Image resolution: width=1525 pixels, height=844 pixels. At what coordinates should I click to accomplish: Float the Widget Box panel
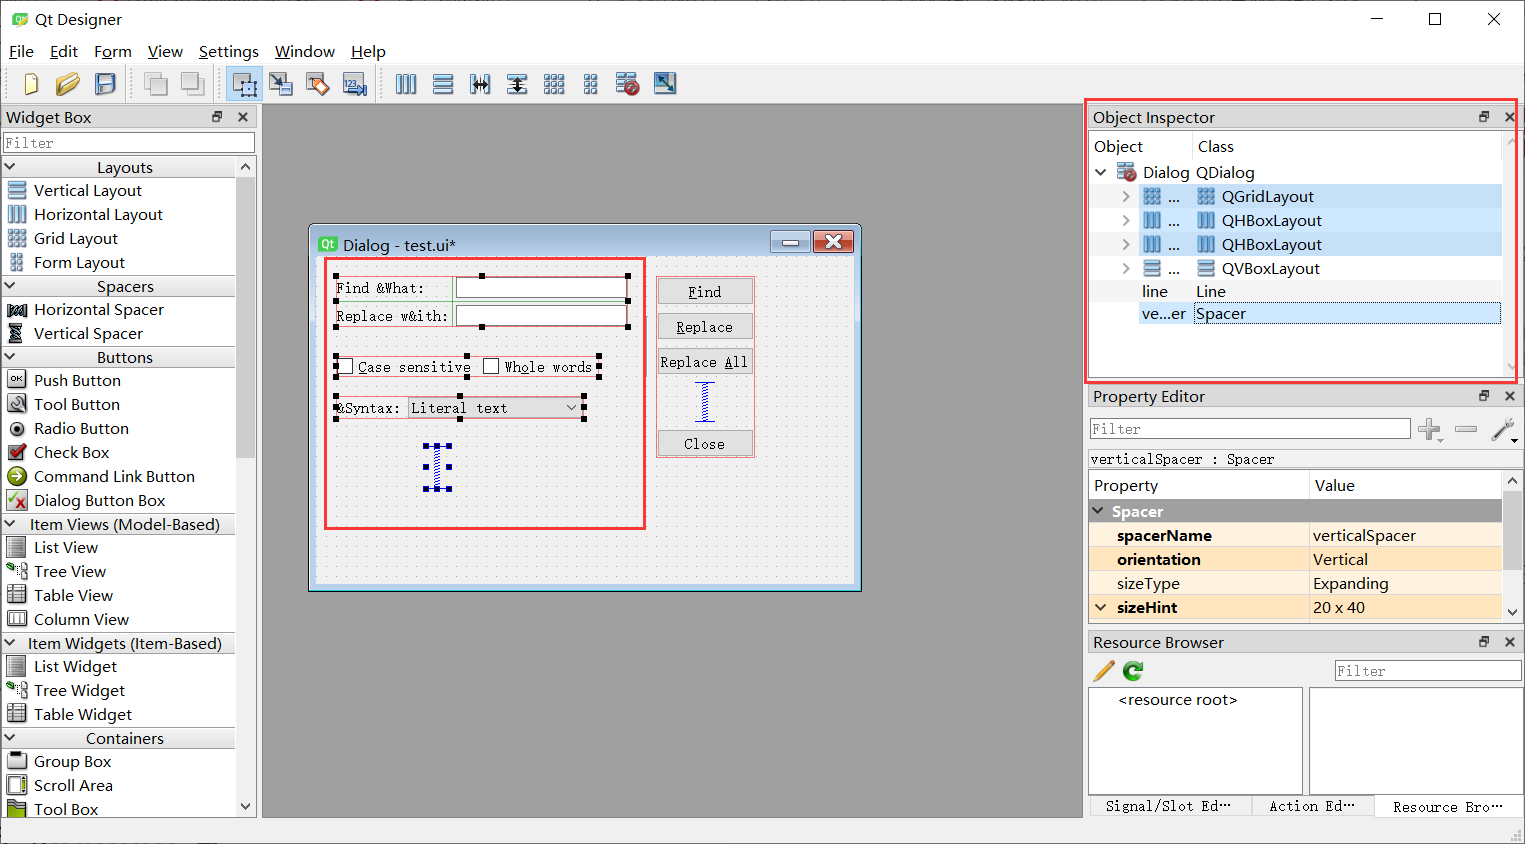217,117
